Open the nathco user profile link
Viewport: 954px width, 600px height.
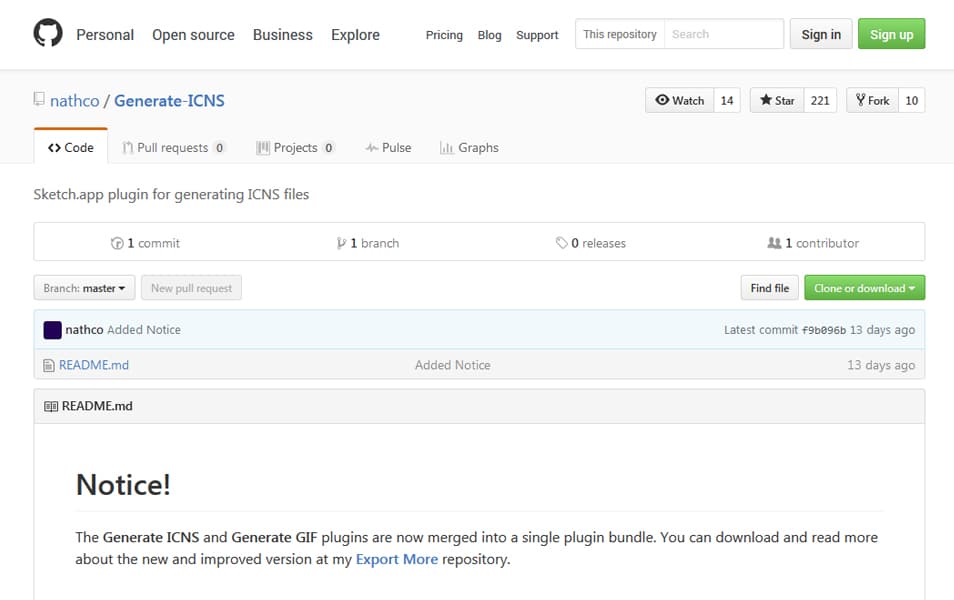click(x=74, y=100)
